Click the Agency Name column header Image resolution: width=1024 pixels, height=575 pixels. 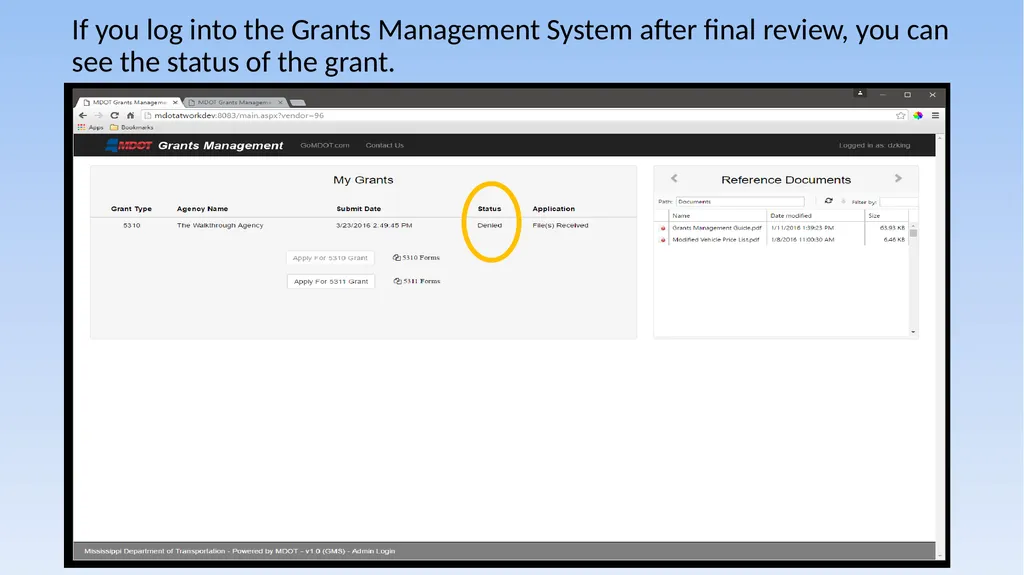(202, 209)
